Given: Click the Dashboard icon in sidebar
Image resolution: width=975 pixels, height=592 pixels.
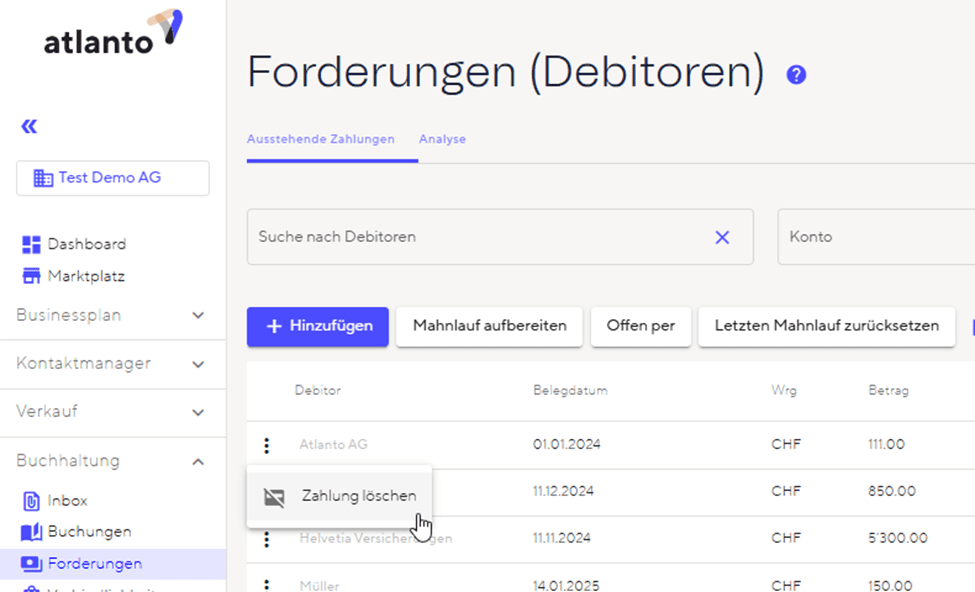Looking at the screenshot, I should (x=31, y=244).
